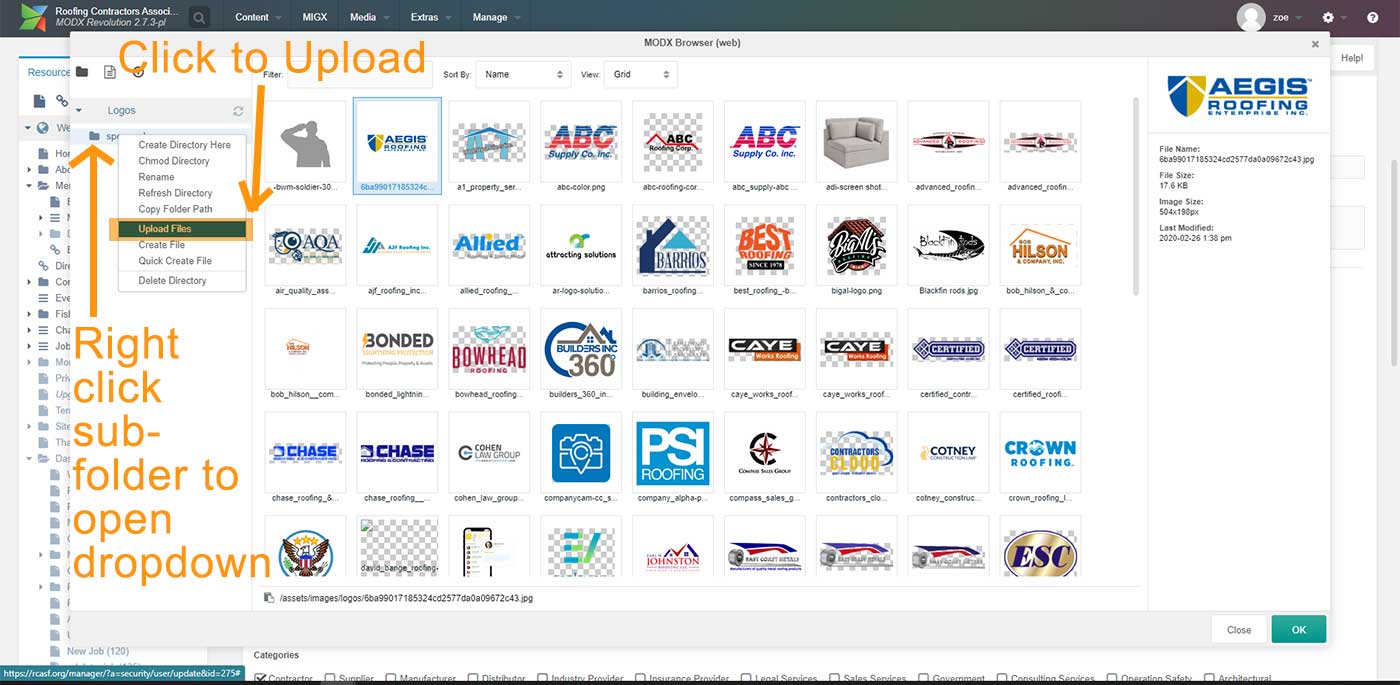Click the create file document icon
This screenshot has height=685, width=1400.
tap(110, 72)
